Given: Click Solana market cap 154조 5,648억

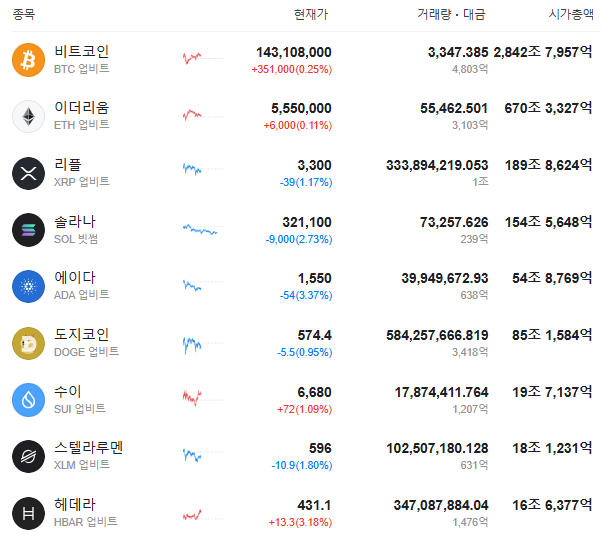Looking at the screenshot, I should (x=548, y=222).
